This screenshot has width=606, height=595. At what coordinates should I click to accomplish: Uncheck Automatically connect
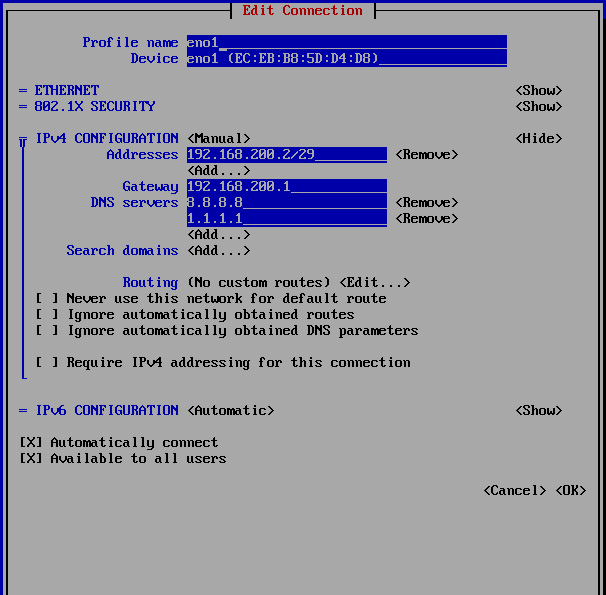coord(119,442)
